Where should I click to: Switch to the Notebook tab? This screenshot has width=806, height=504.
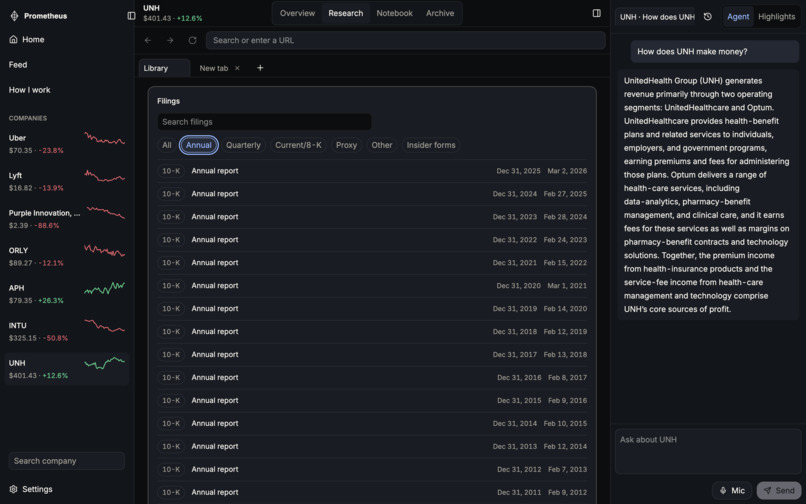[394, 13]
